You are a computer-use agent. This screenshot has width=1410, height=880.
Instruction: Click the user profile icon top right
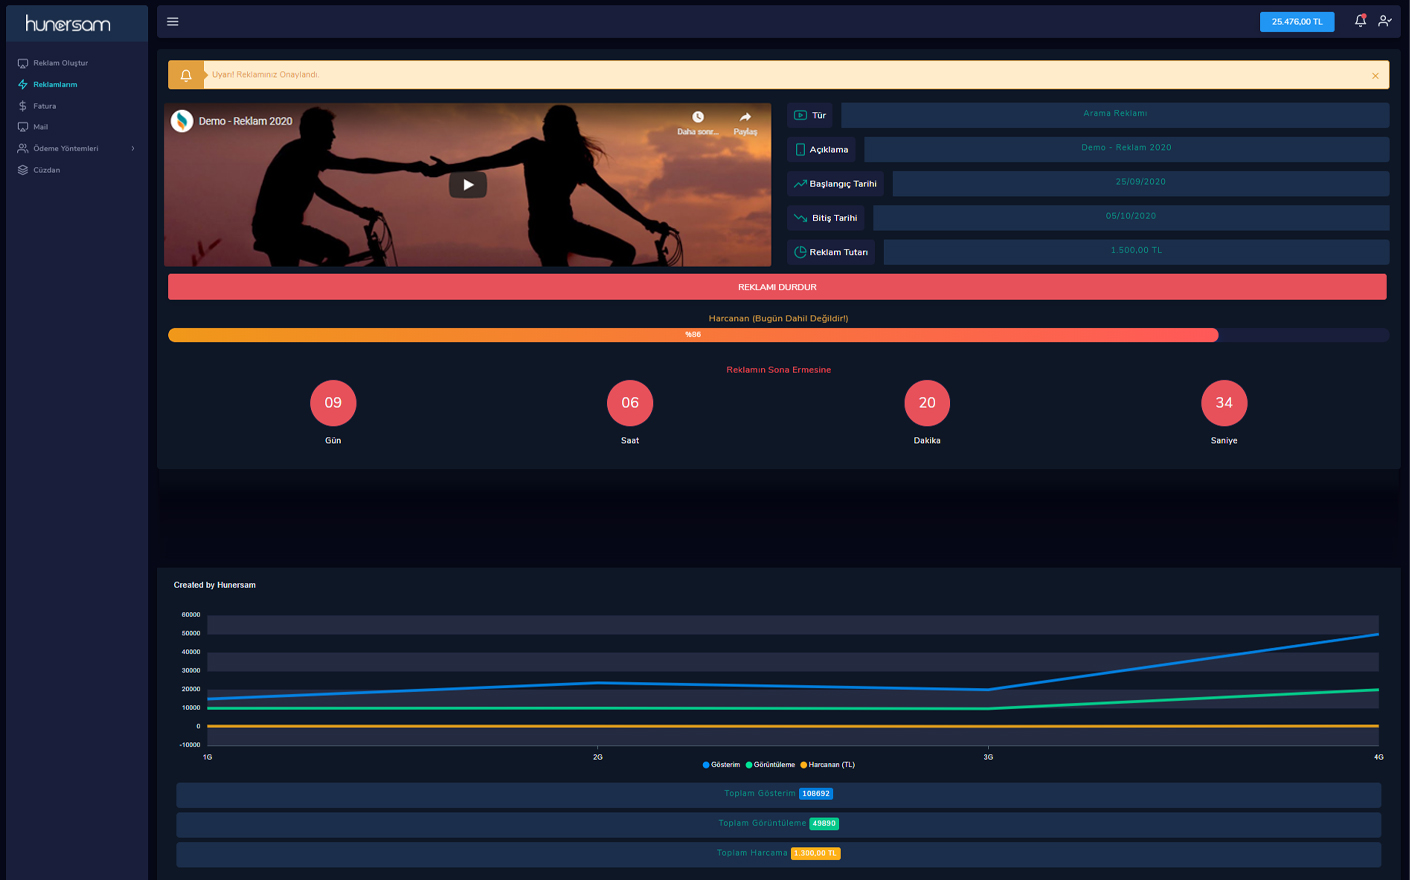1385,20
